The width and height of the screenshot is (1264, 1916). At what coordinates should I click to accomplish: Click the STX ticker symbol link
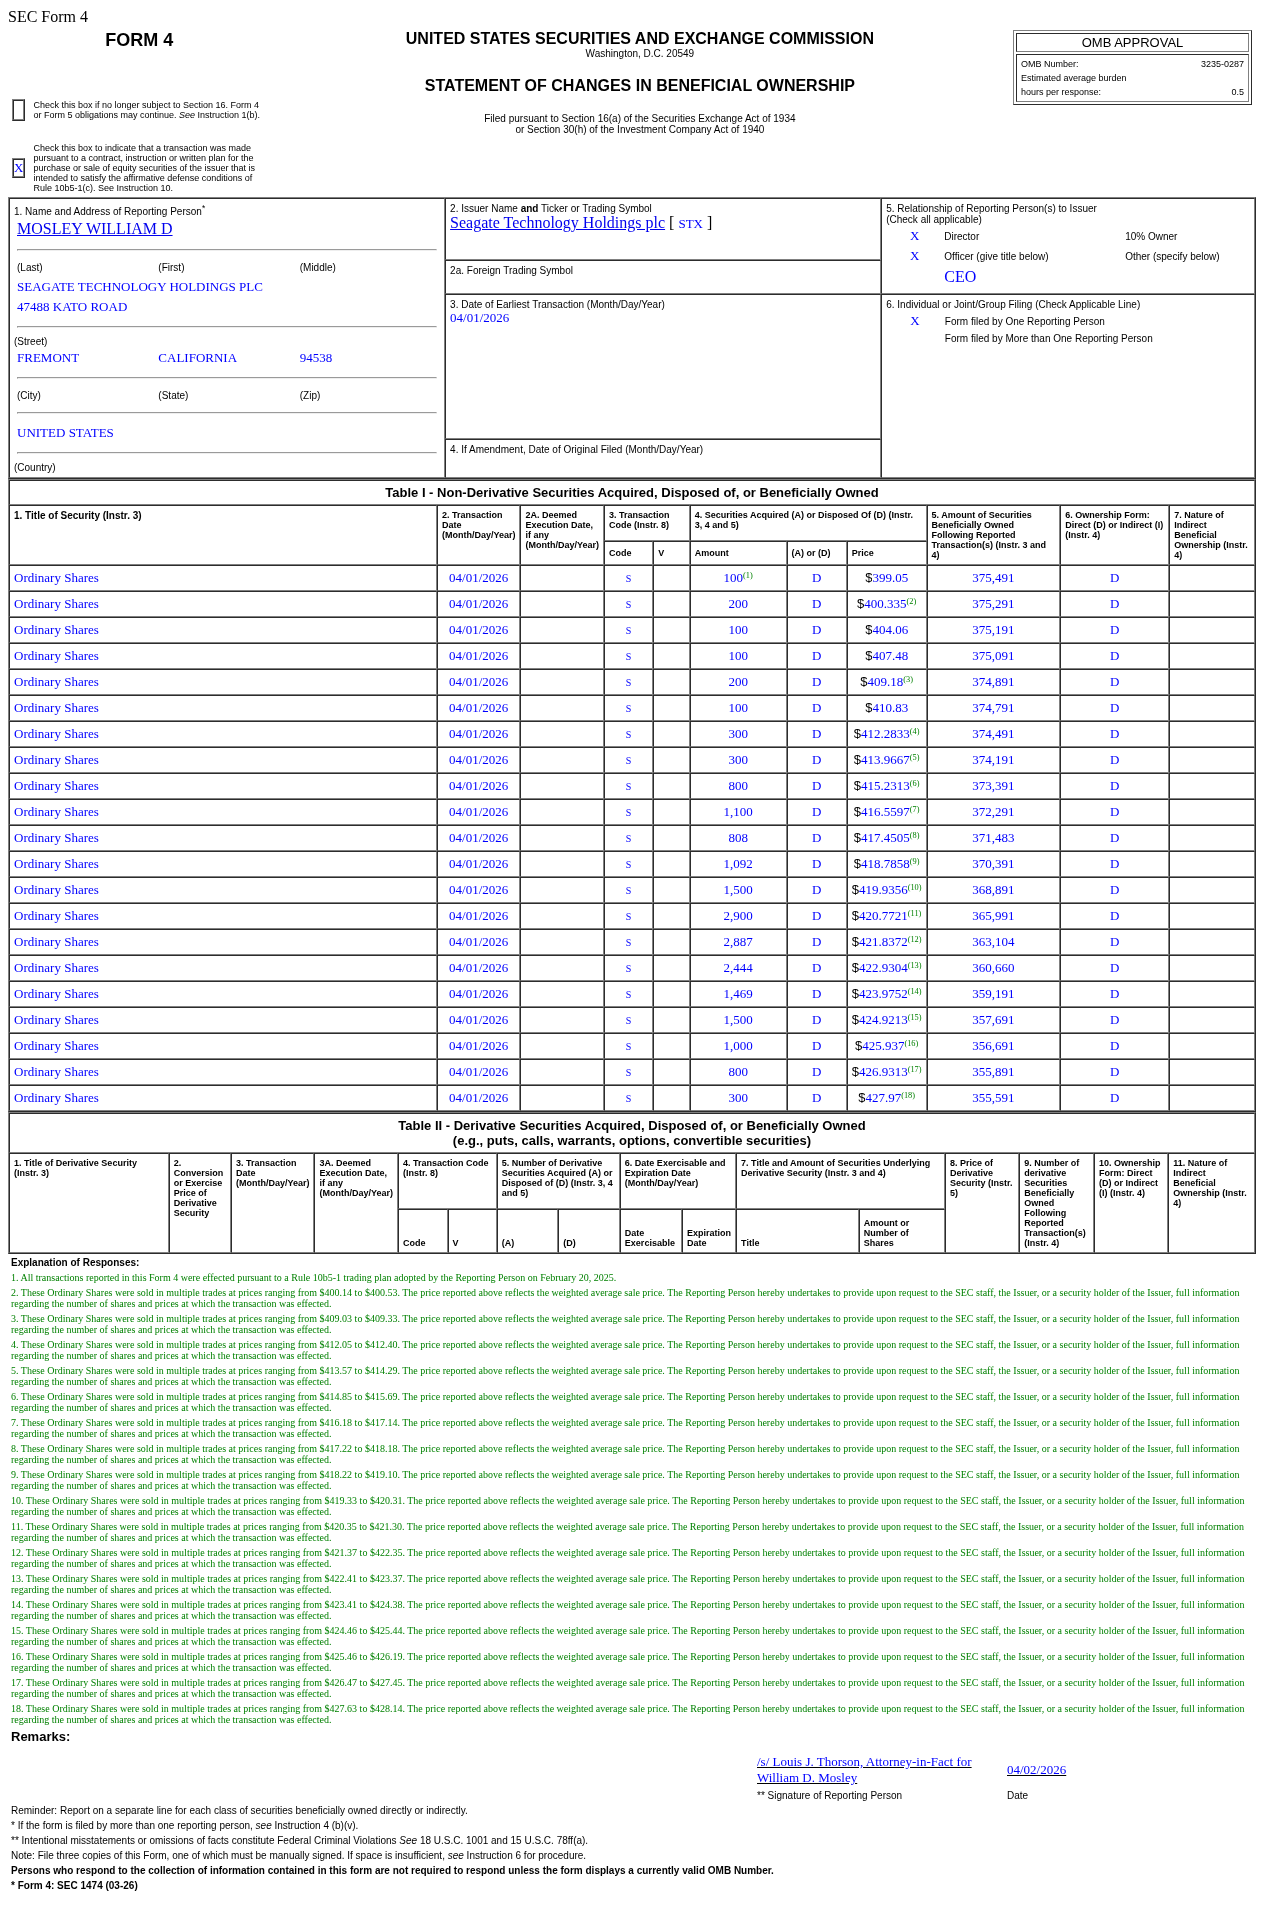pyautogui.click(x=691, y=224)
